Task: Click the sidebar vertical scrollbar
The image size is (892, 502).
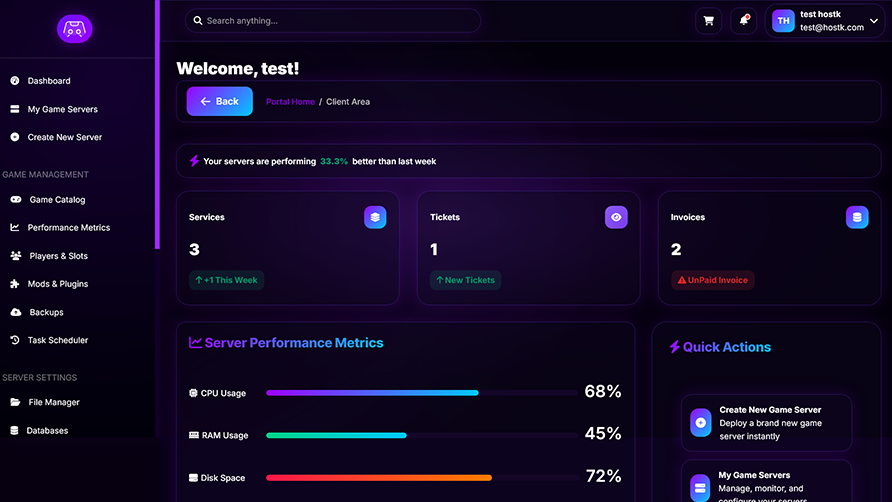Action: (156, 124)
